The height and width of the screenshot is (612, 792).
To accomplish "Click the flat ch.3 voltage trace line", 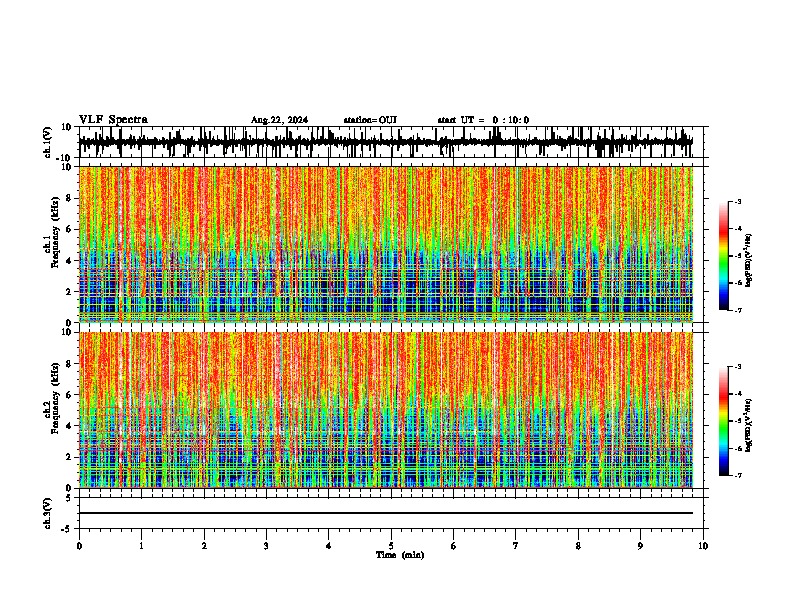I will click(x=386, y=513).
